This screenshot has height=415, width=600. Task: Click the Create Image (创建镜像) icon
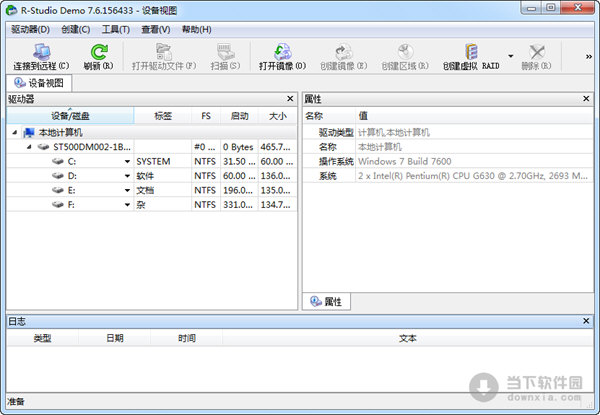(343, 52)
